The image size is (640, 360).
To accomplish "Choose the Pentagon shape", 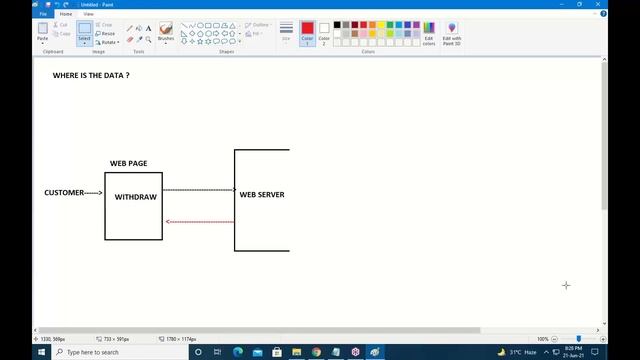I will coord(200,33).
